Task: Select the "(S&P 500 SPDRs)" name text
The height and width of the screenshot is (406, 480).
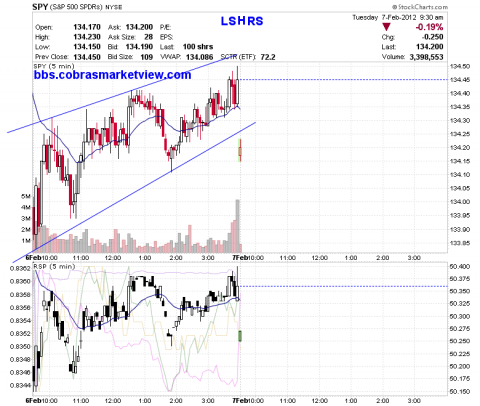Action: (x=76, y=7)
